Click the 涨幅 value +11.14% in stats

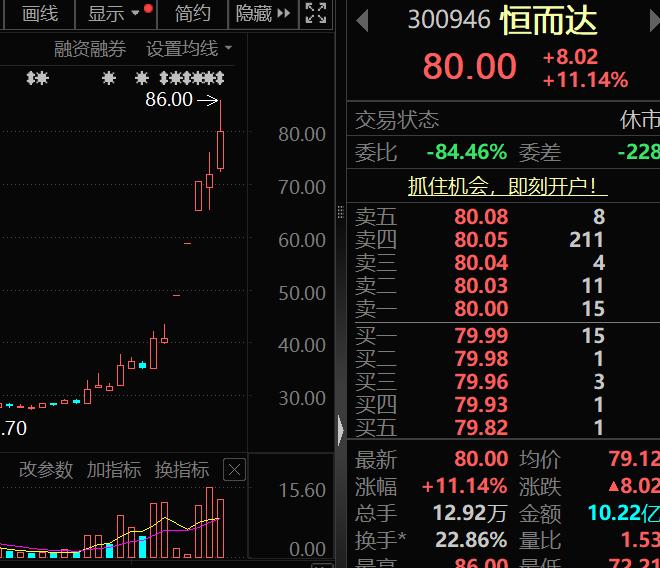(464, 486)
